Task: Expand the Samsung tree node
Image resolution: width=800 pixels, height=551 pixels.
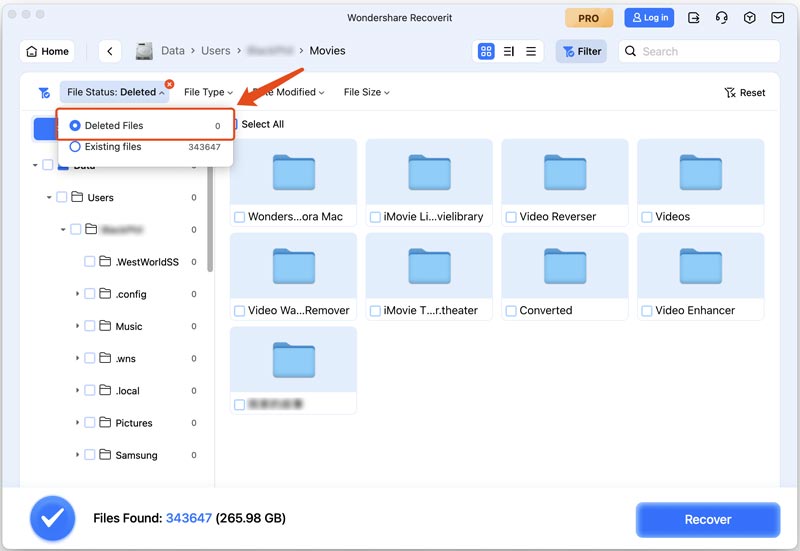Action: point(77,455)
